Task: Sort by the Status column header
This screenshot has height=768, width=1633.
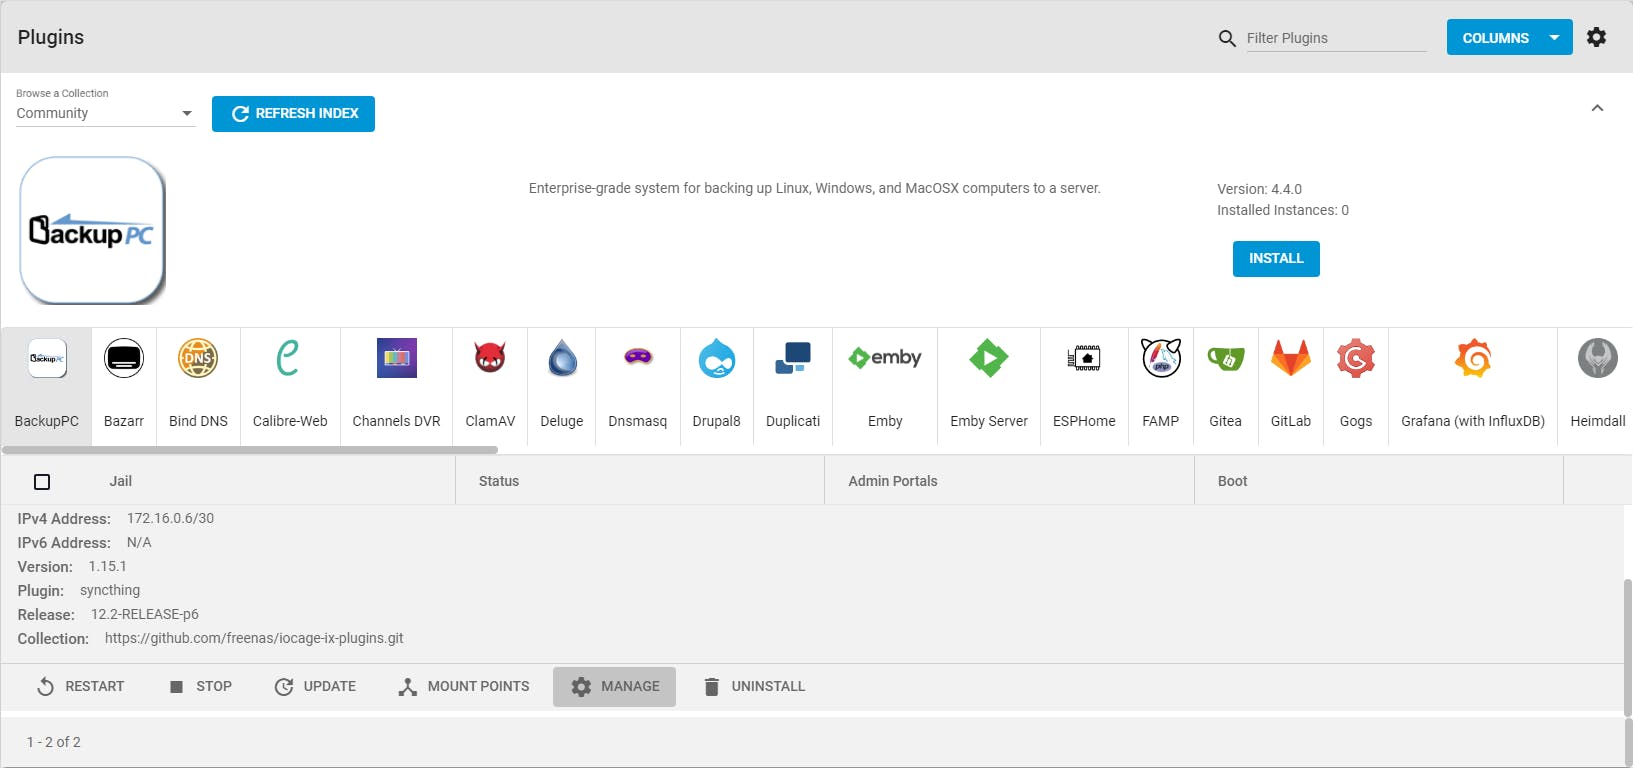Action: 499,481
